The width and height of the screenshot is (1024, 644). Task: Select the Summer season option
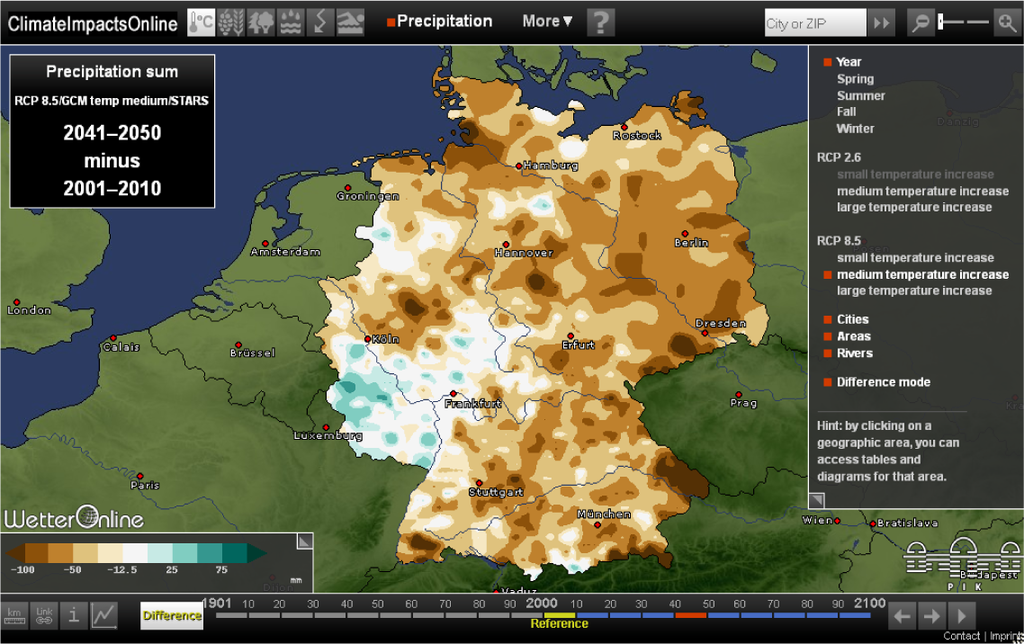point(860,96)
